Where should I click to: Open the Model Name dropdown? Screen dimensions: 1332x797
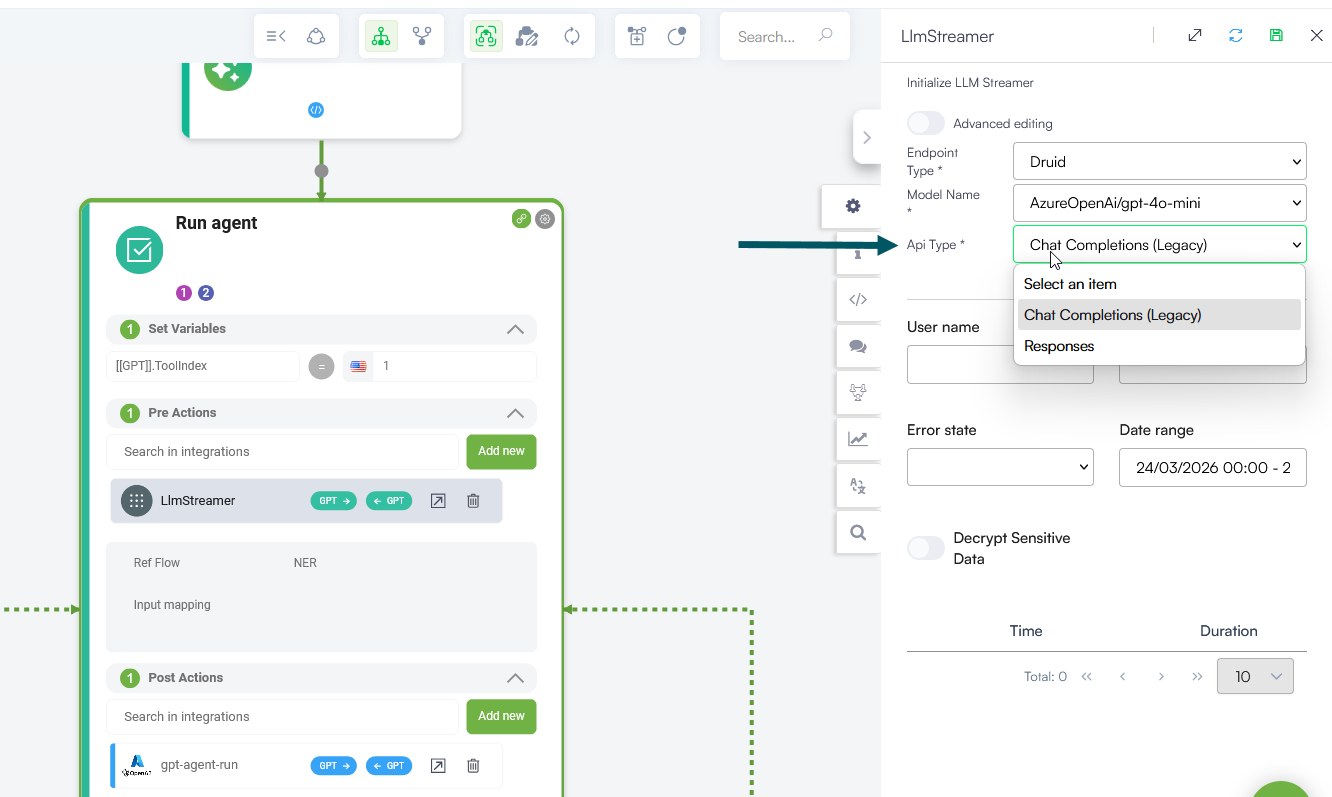[x=1159, y=203]
